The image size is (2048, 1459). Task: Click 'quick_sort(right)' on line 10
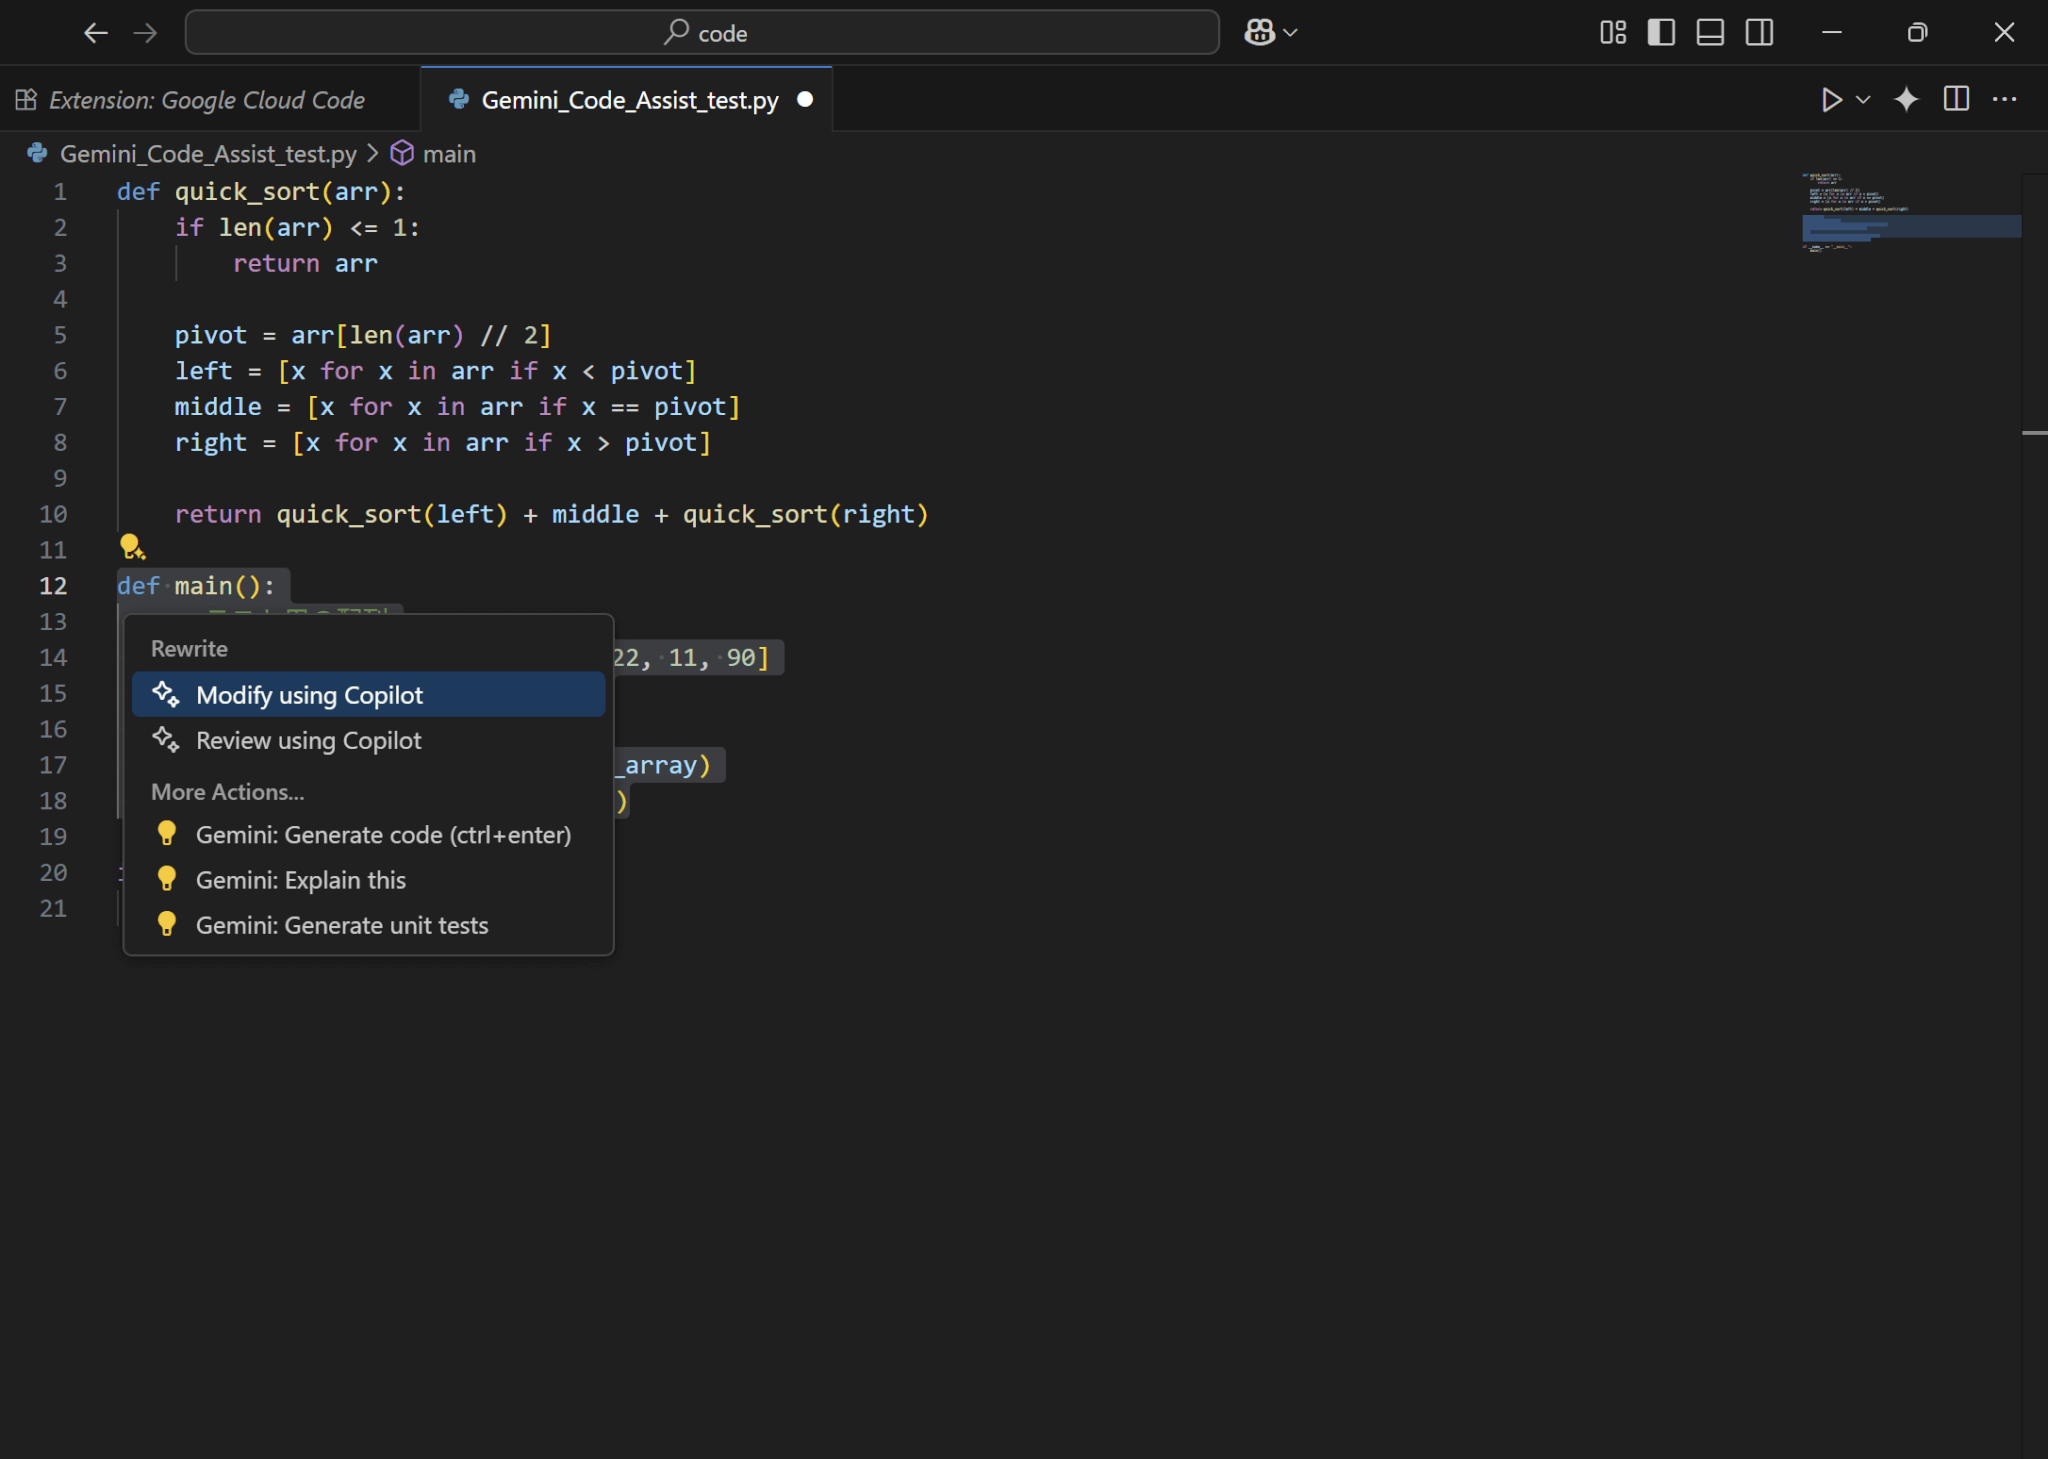click(x=806, y=515)
